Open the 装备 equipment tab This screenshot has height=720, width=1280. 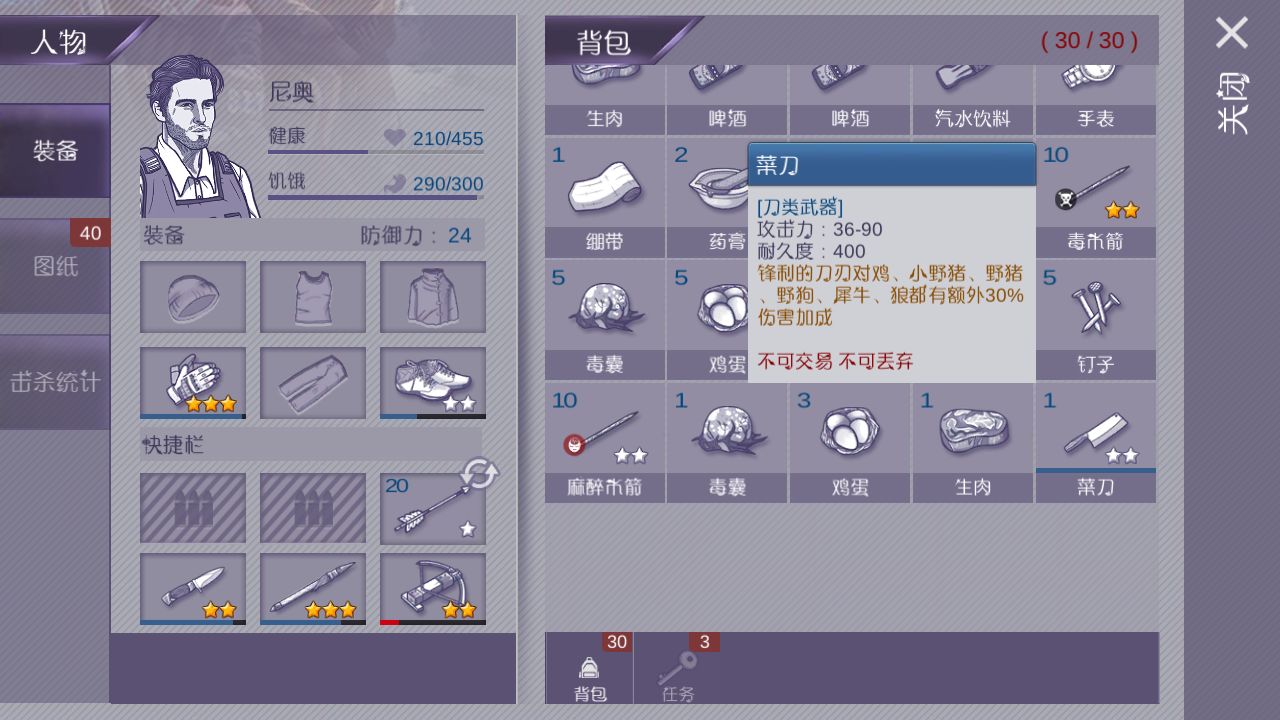(x=55, y=151)
